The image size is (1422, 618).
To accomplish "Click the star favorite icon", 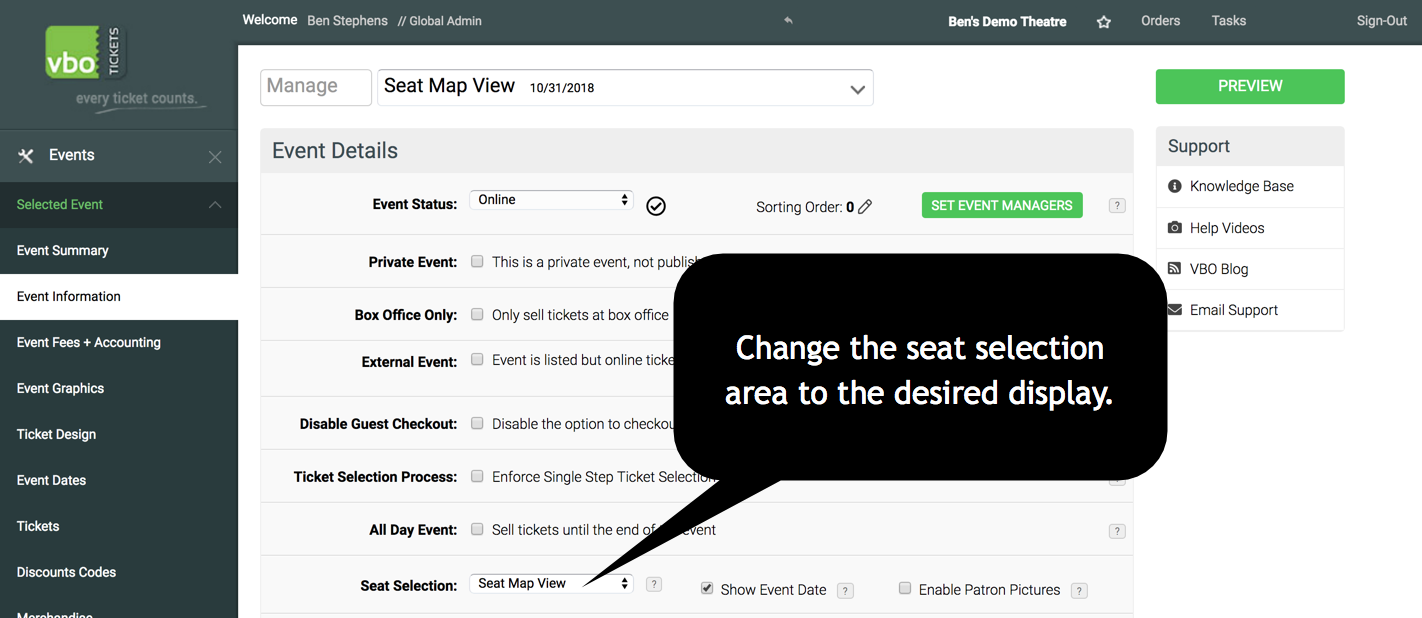I will (1104, 21).
